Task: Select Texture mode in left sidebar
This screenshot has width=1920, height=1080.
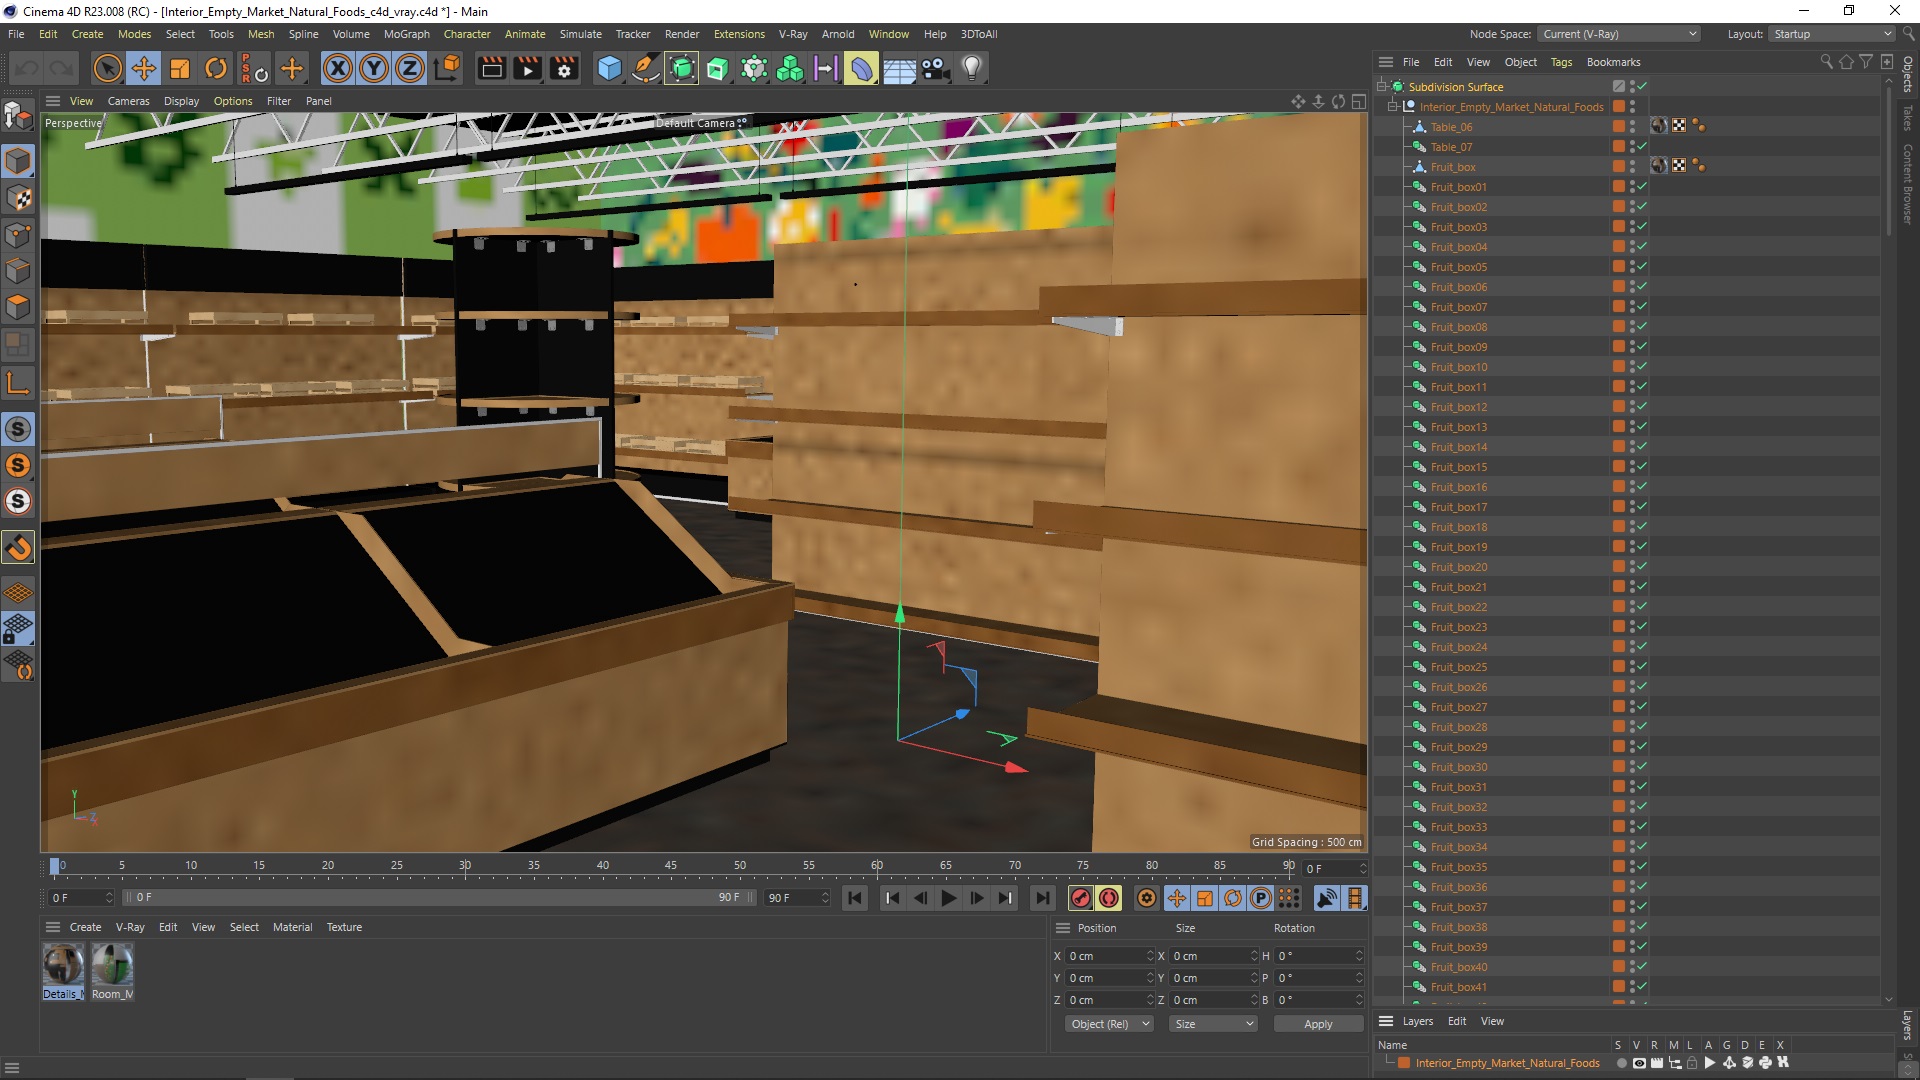Action: pos(18,198)
